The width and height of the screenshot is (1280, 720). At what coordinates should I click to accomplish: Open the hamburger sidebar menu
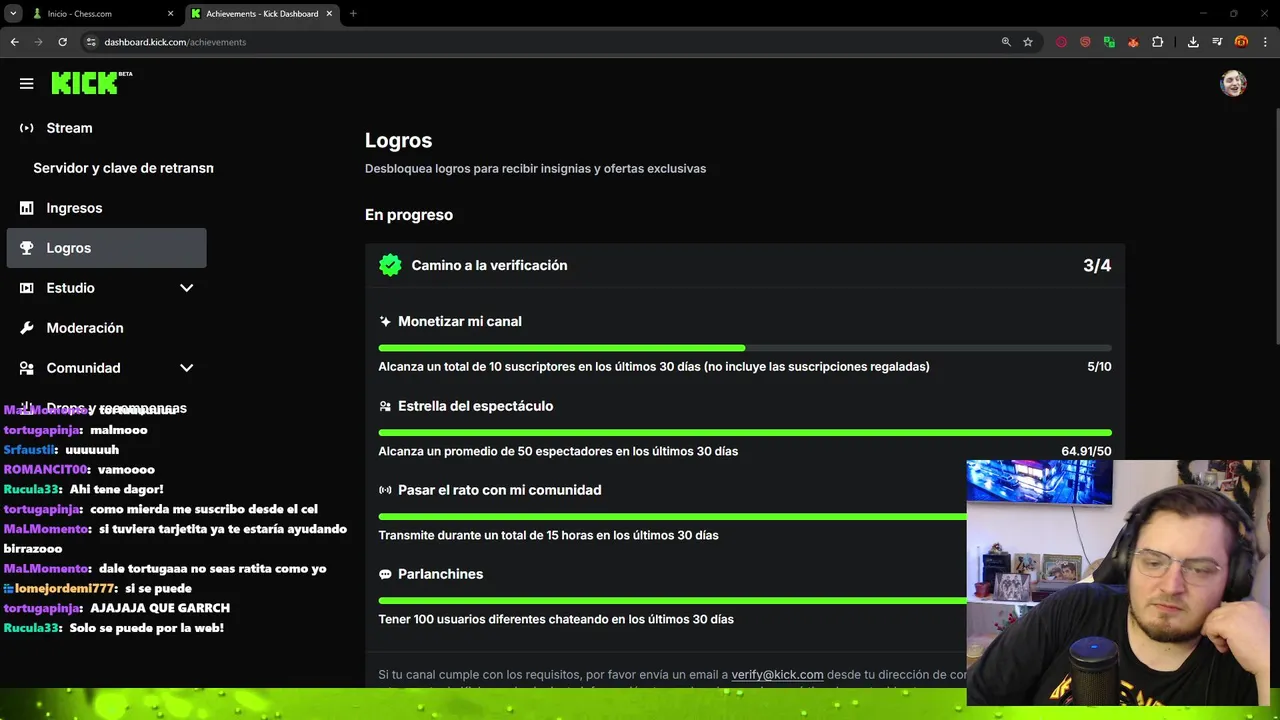pyautogui.click(x=26, y=84)
